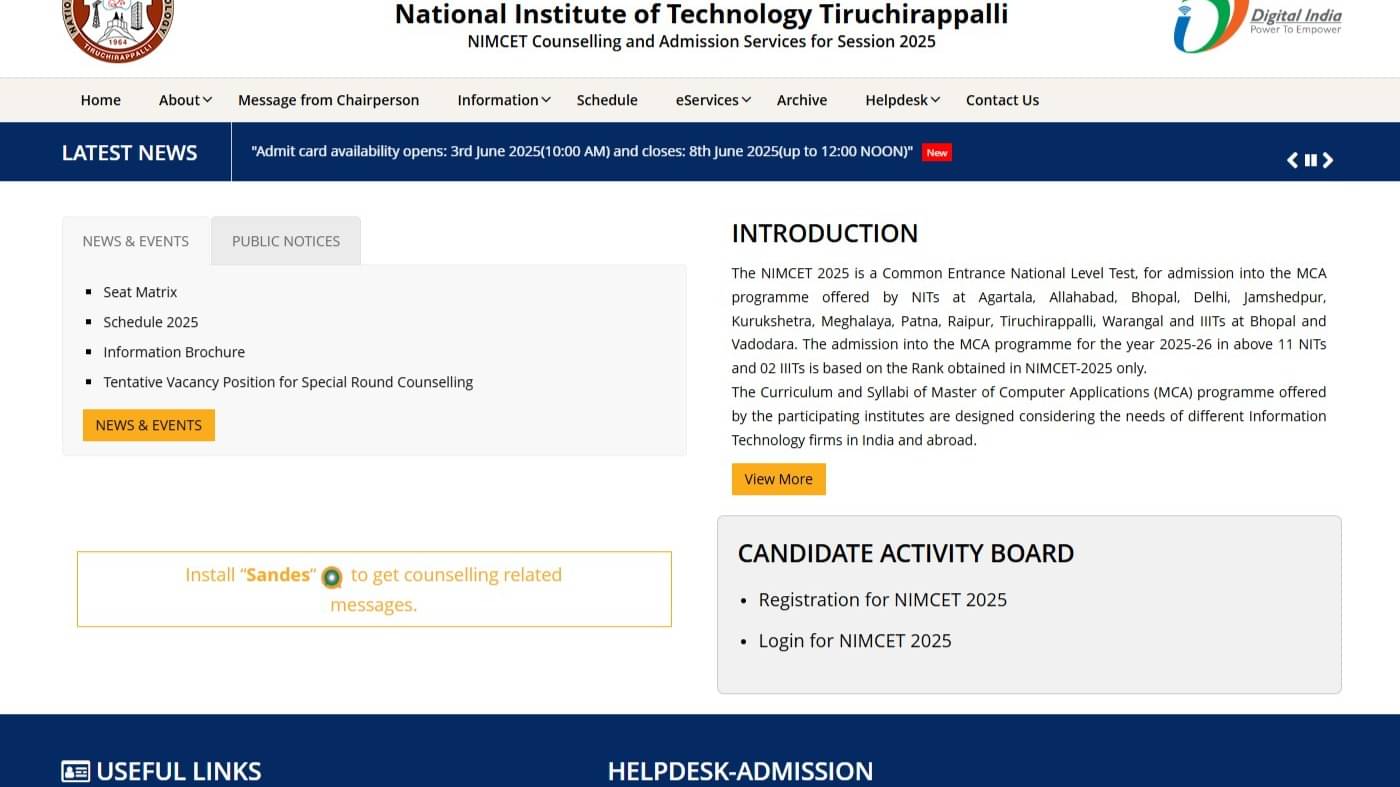Screen dimensions: 1400x787
Task: Click the Information Brochure list entry
Action: pos(174,352)
